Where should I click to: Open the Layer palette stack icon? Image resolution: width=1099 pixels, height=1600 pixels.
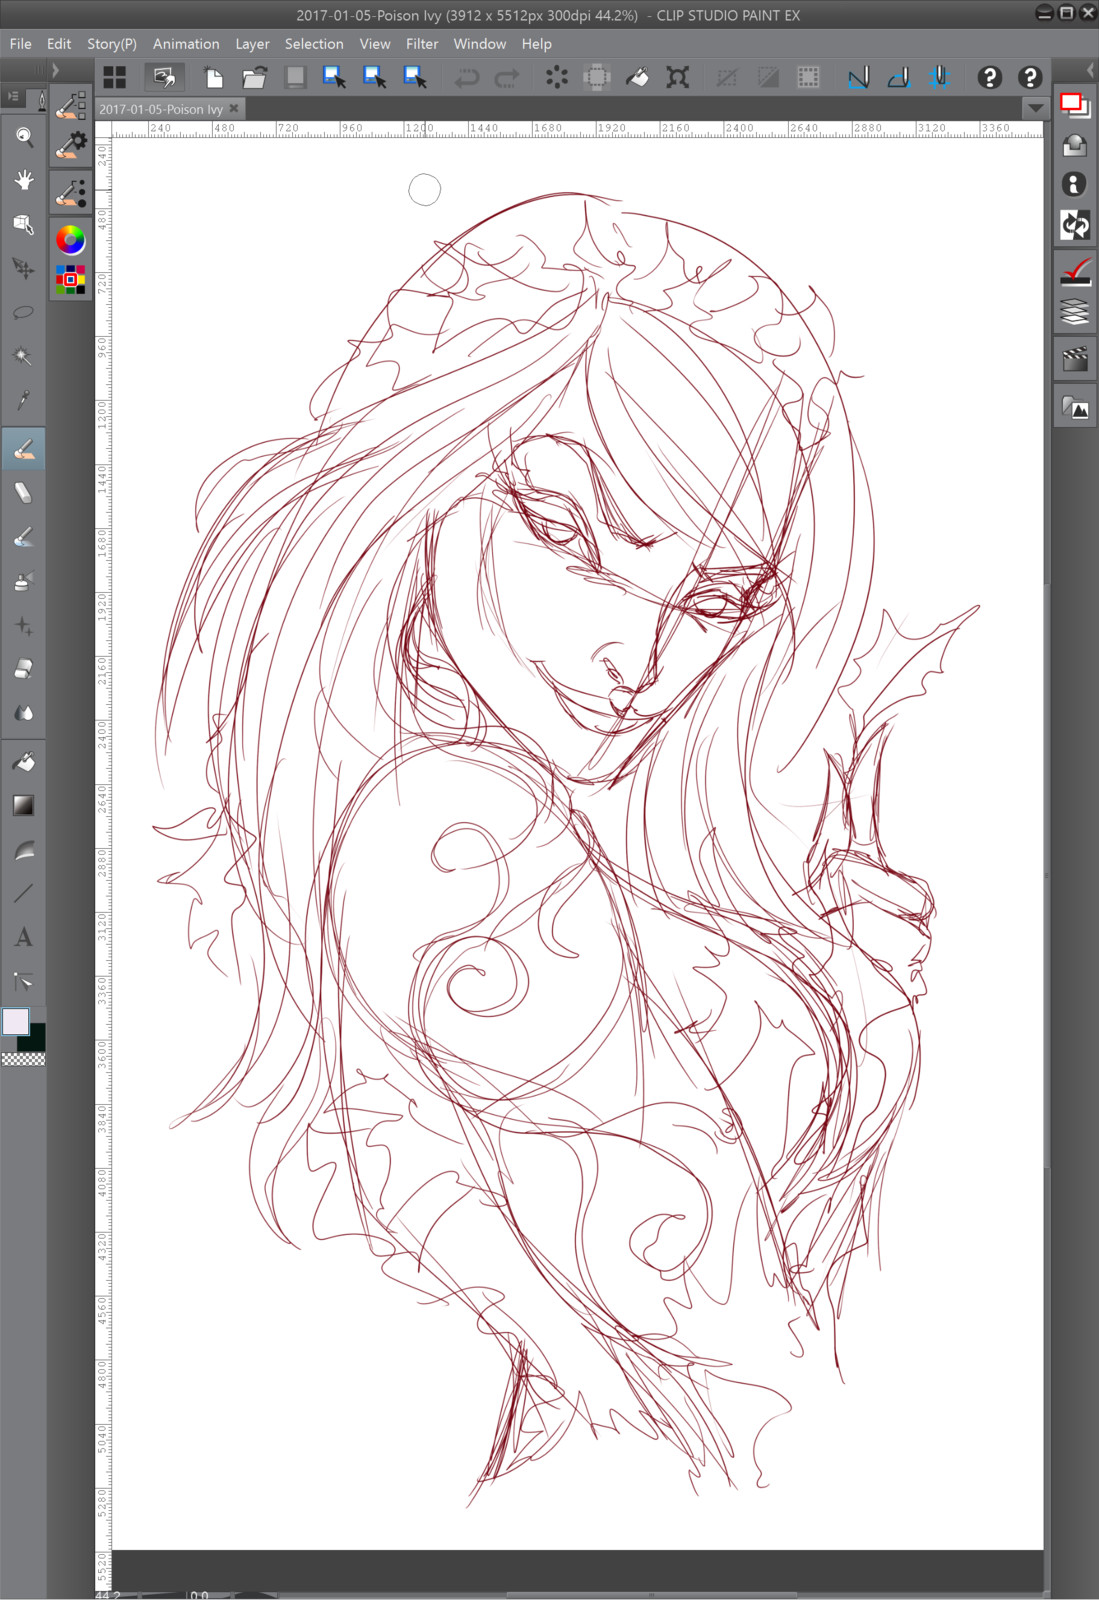1075,312
